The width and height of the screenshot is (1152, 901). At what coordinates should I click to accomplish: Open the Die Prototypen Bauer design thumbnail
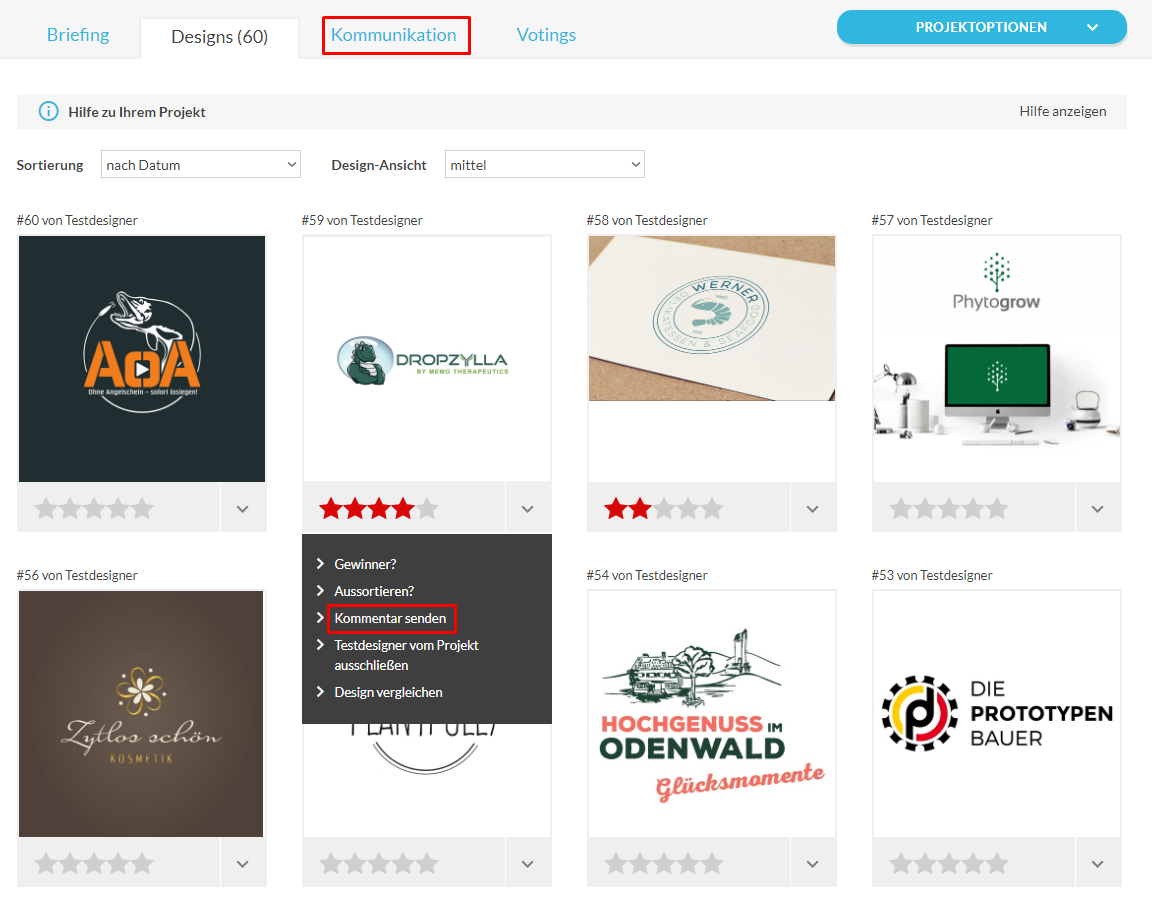(997, 714)
